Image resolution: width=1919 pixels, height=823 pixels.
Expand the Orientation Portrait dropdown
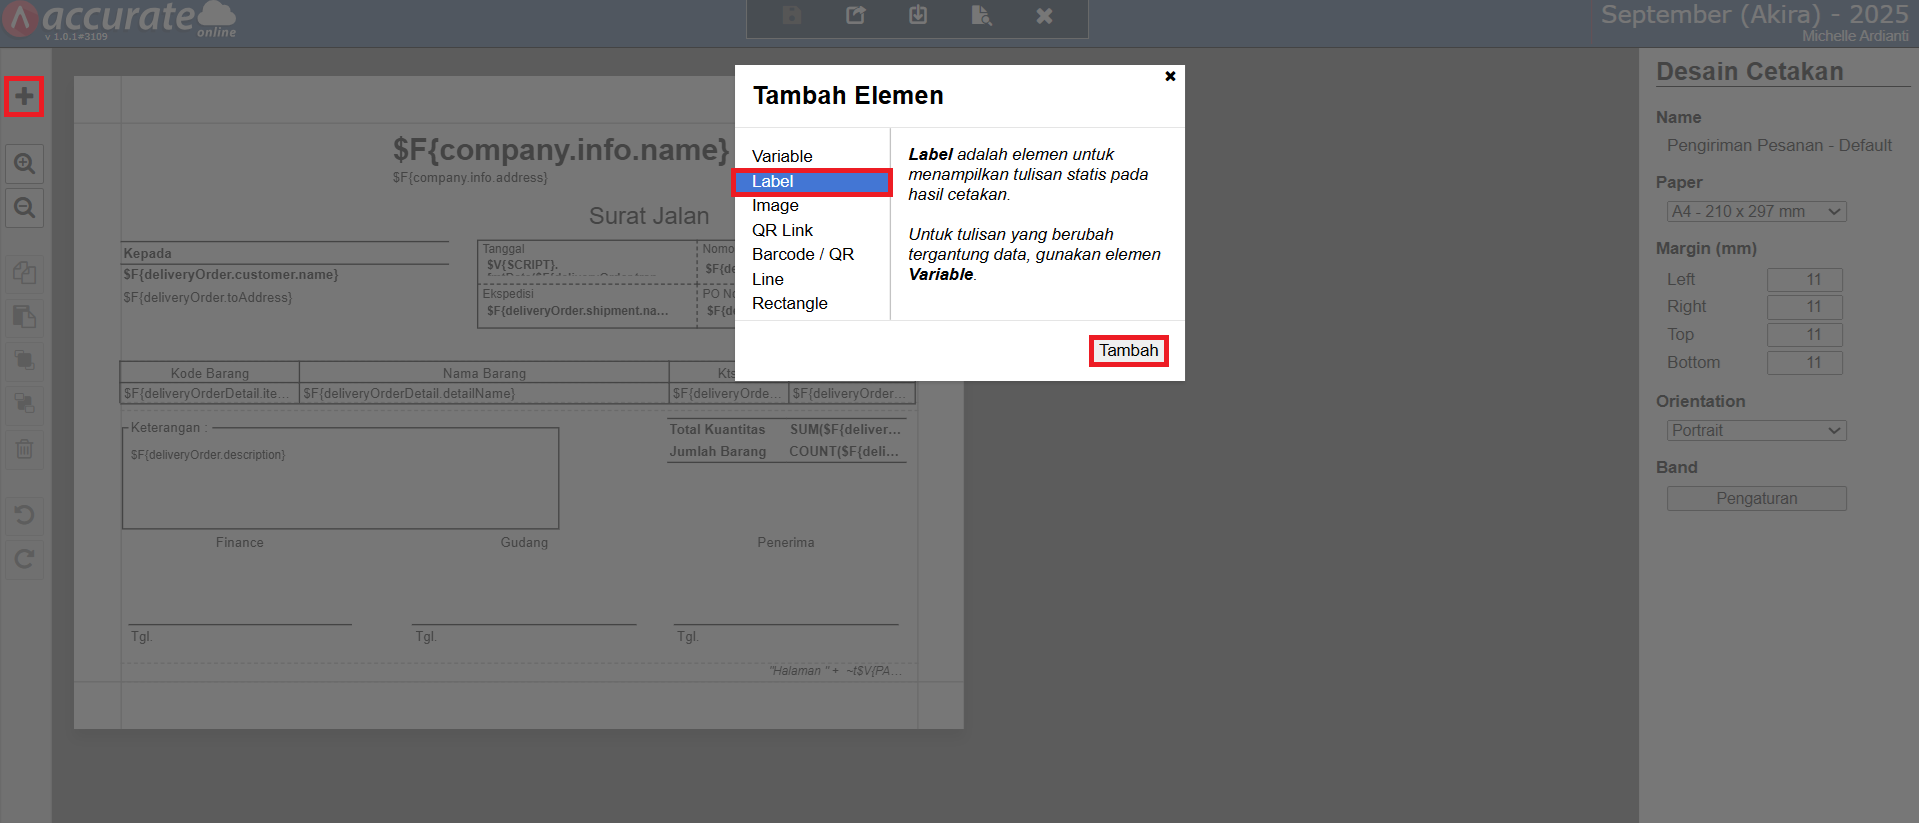pyautogui.click(x=1756, y=430)
